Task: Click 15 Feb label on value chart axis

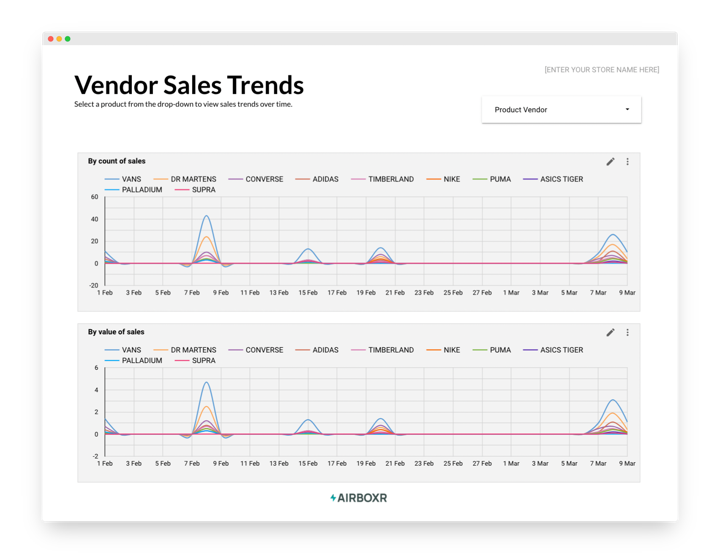Action: click(308, 463)
